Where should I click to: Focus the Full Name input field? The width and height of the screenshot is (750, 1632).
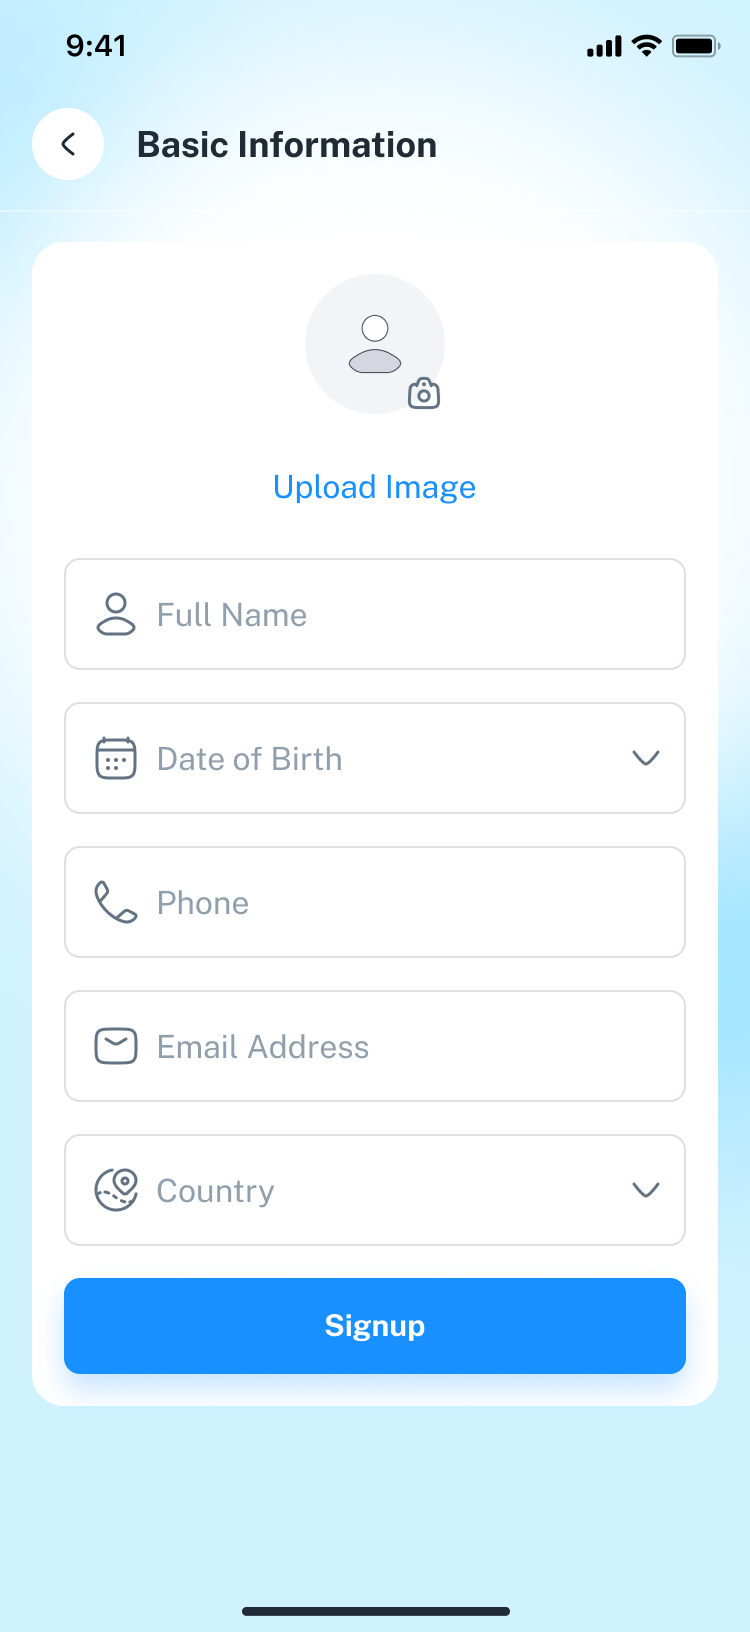click(x=400, y=614)
